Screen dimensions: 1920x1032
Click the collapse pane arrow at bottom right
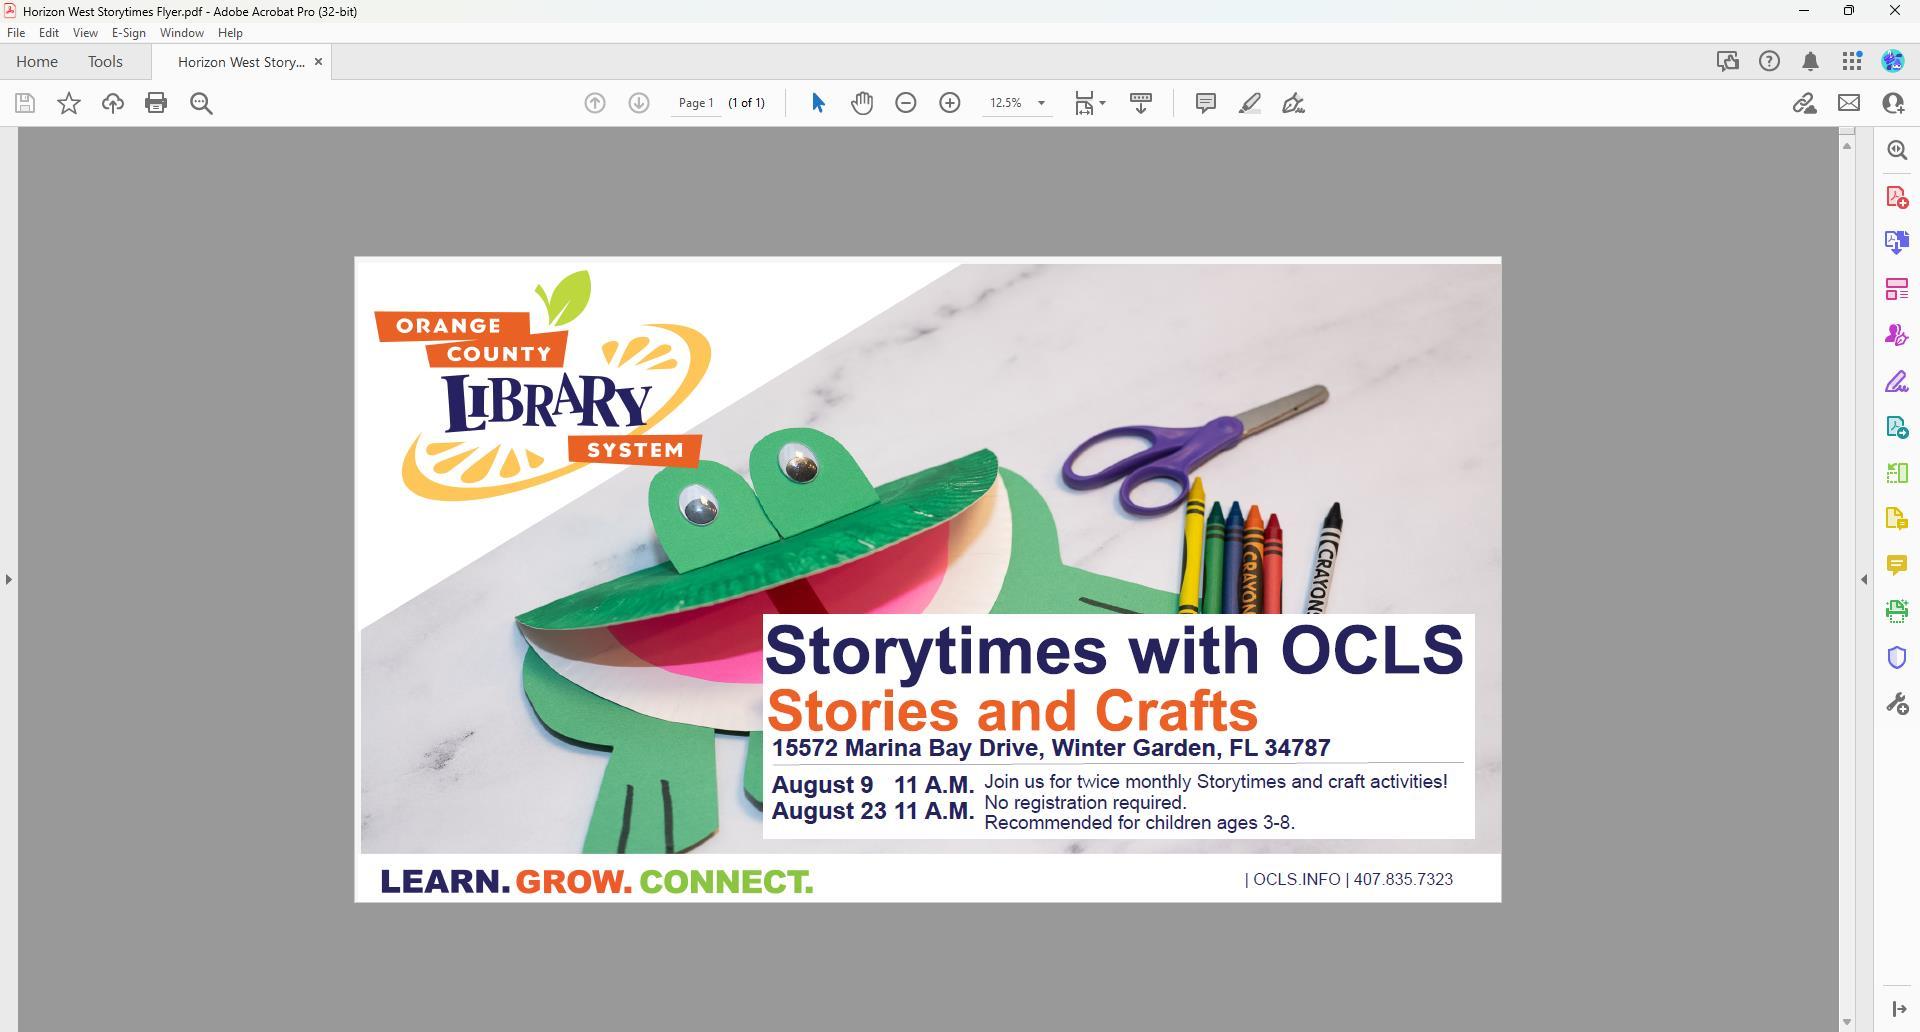coord(1898,1009)
